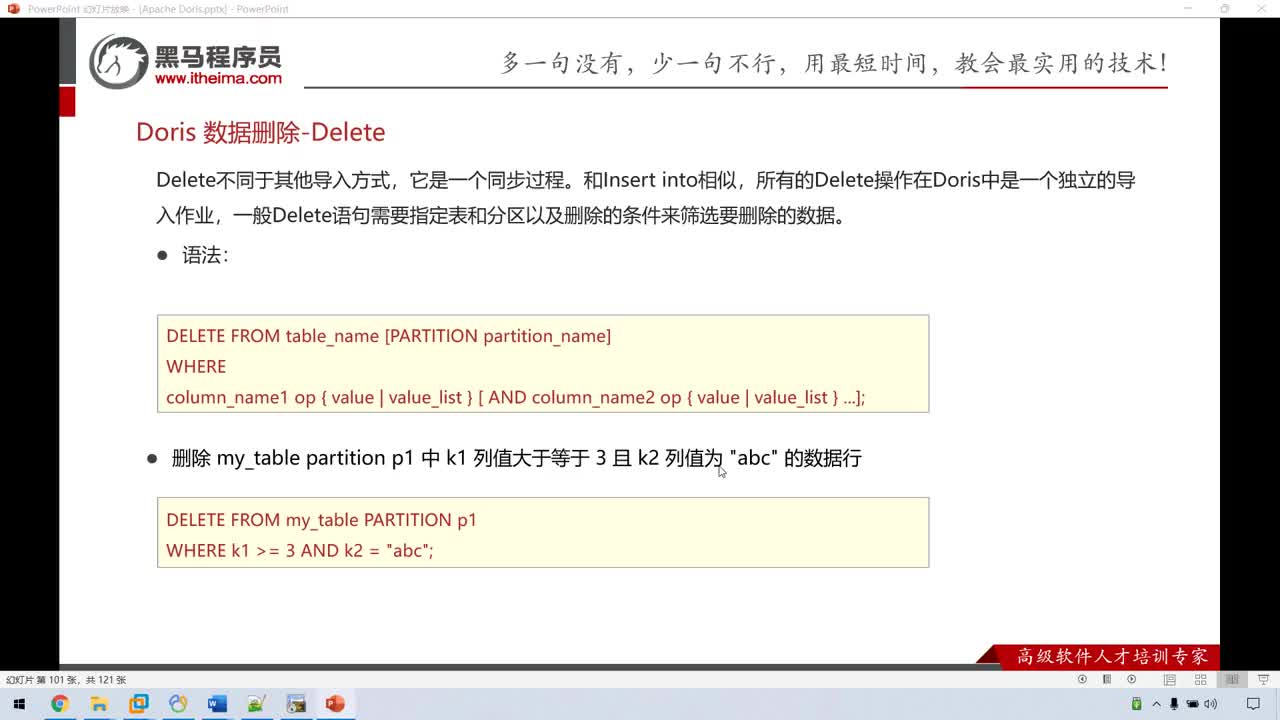Click 'DELETE FROM table_name' syntax line

point(388,336)
